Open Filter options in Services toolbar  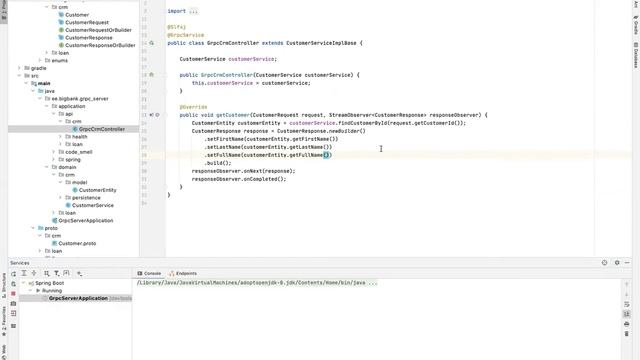tap(56, 273)
